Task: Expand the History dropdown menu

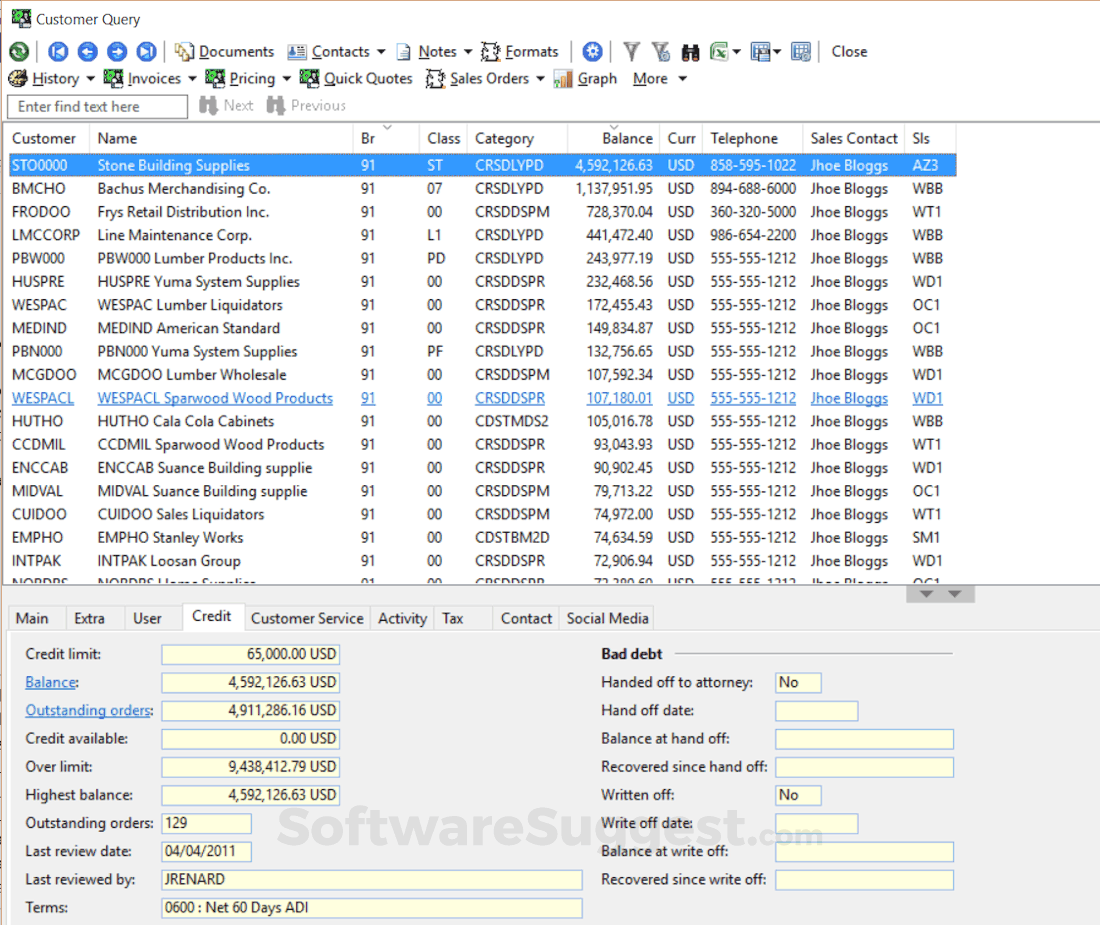Action: pos(91,79)
